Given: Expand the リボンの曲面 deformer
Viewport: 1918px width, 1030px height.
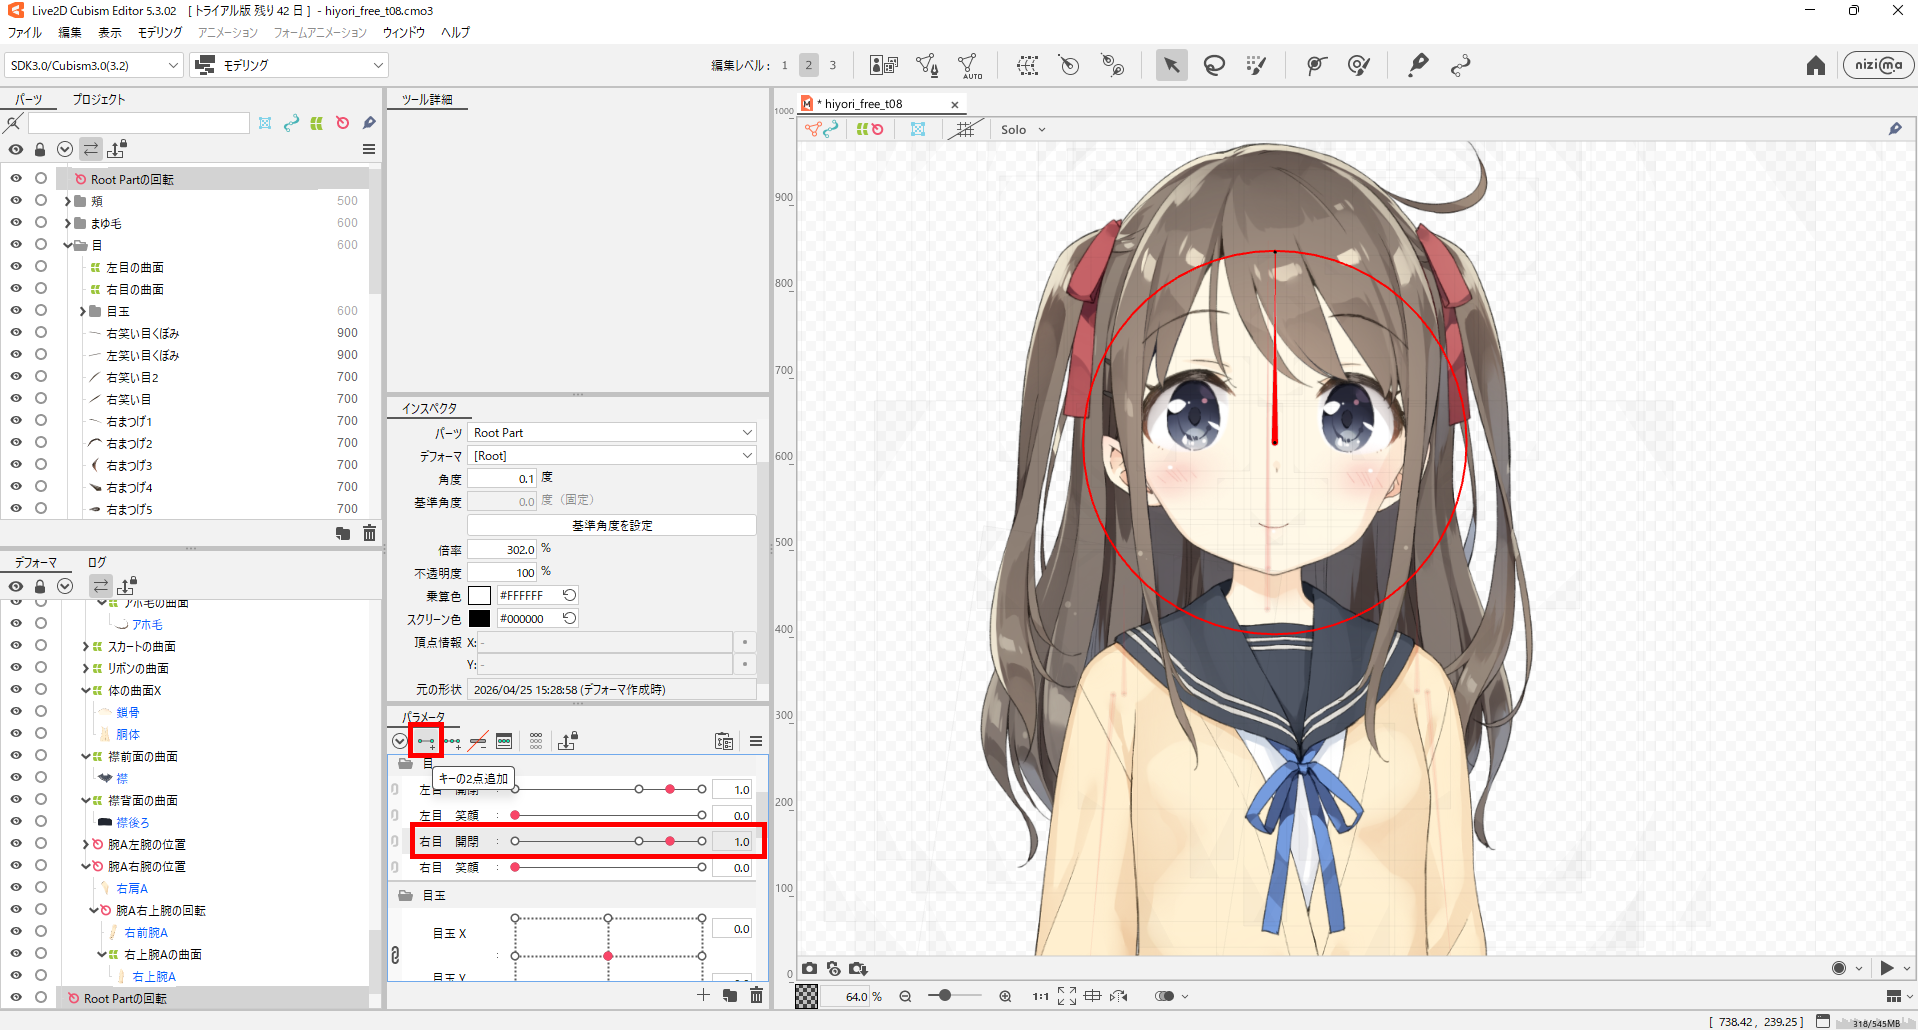Looking at the screenshot, I should pyautogui.click(x=85, y=668).
